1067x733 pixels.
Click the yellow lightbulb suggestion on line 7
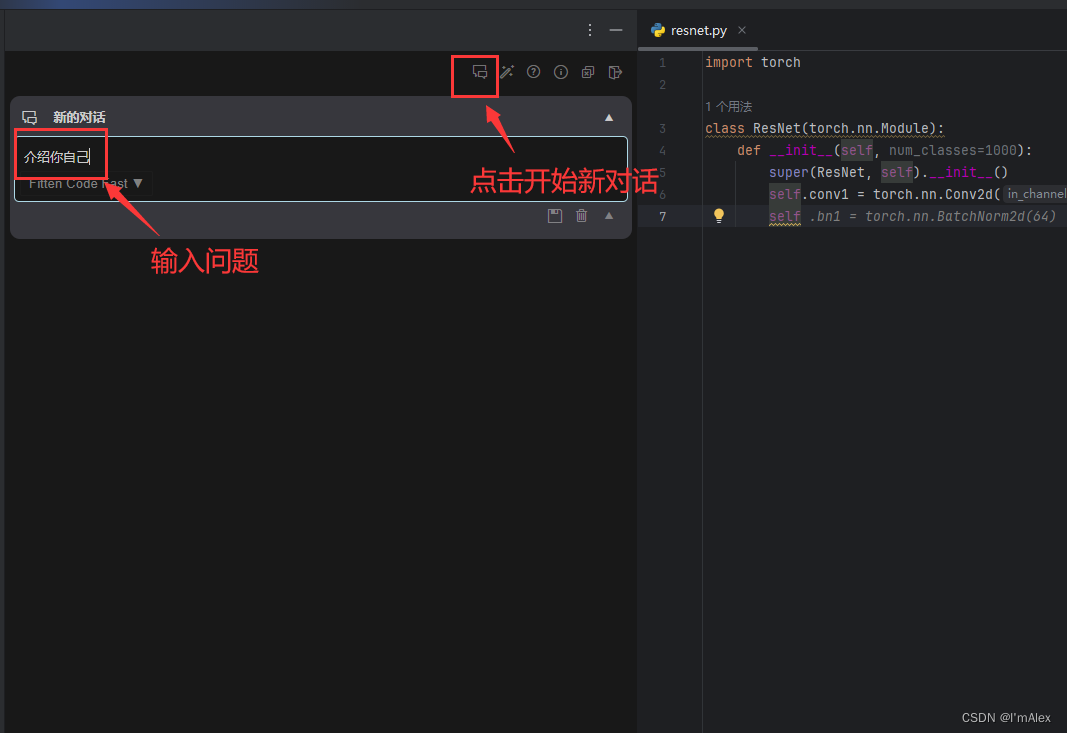coord(718,216)
